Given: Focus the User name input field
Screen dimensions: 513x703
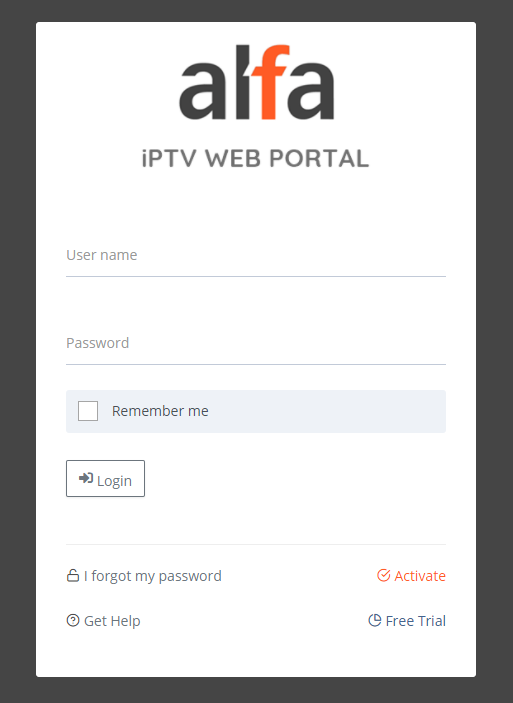Looking at the screenshot, I should 256,255.
